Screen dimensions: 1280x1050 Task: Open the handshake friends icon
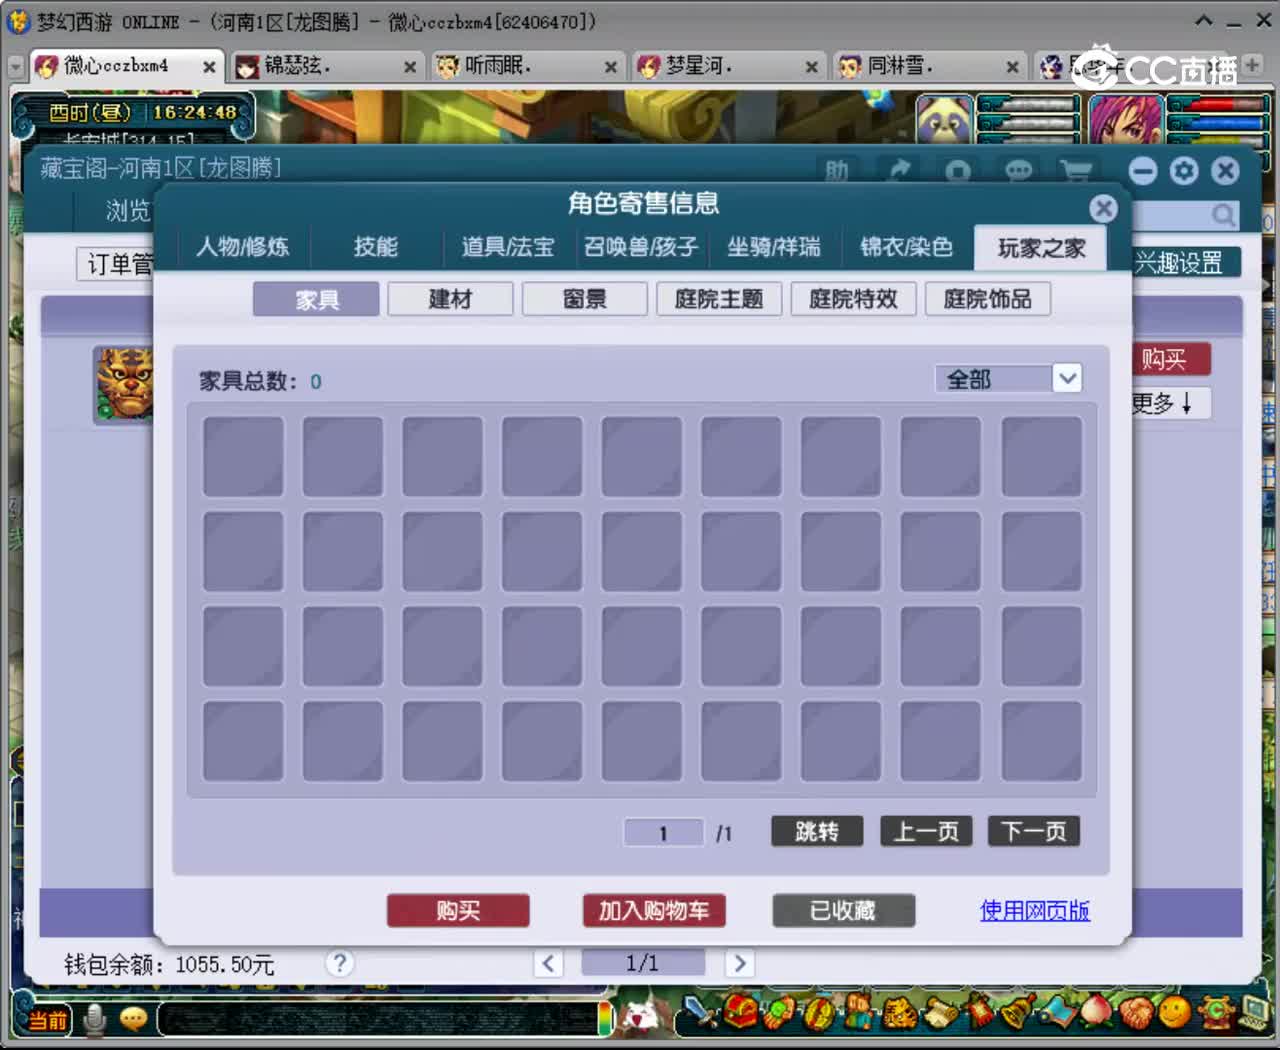pyautogui.click(x=1137, y=1013)
